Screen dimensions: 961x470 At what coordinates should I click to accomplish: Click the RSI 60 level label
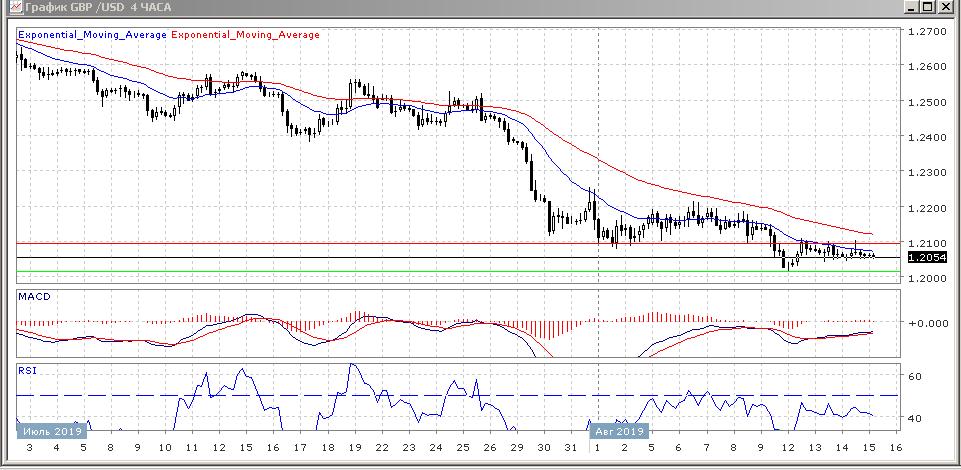pos(913,377)
